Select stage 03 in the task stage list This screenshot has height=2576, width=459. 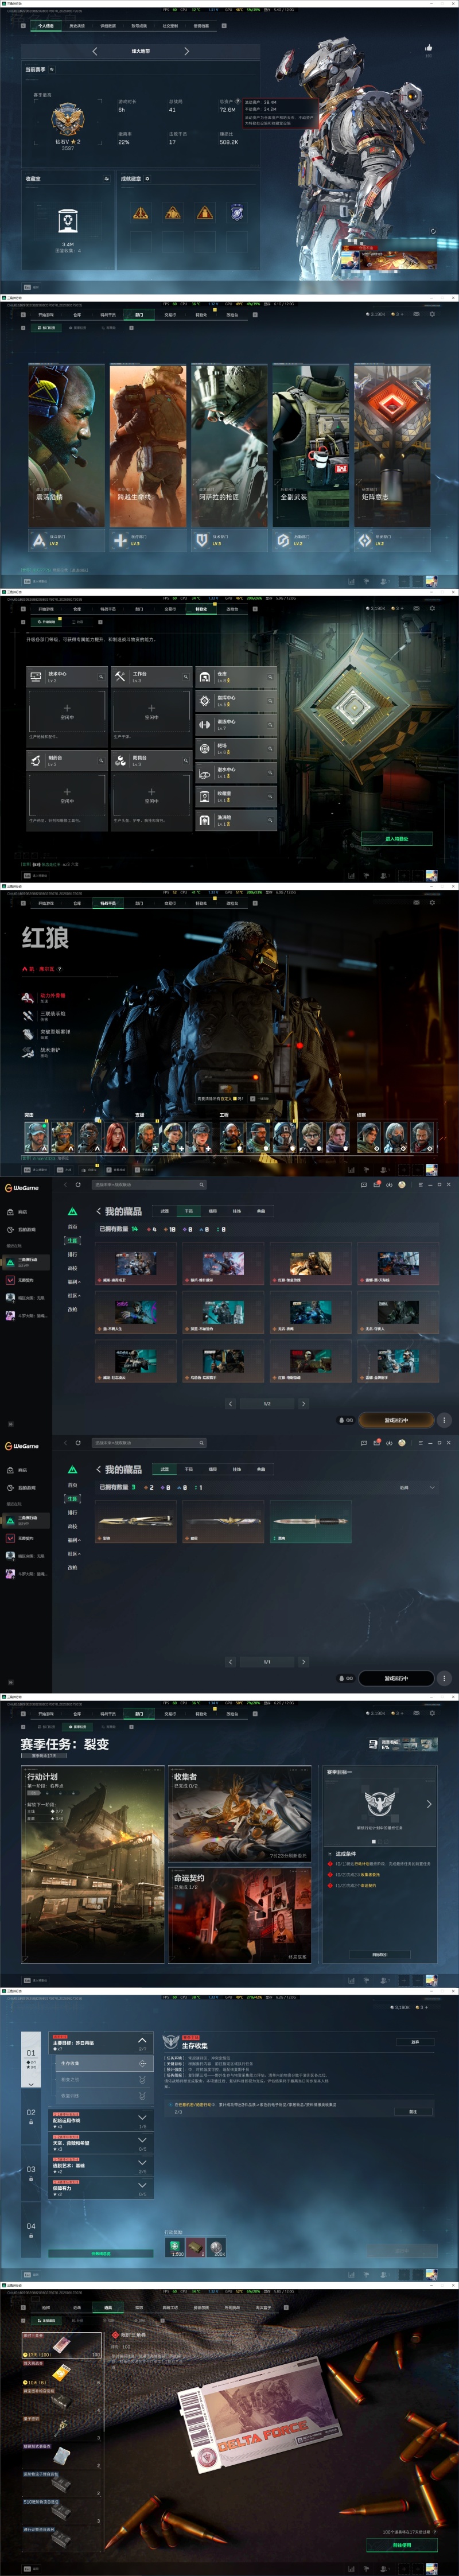(x=31, y=2172)
